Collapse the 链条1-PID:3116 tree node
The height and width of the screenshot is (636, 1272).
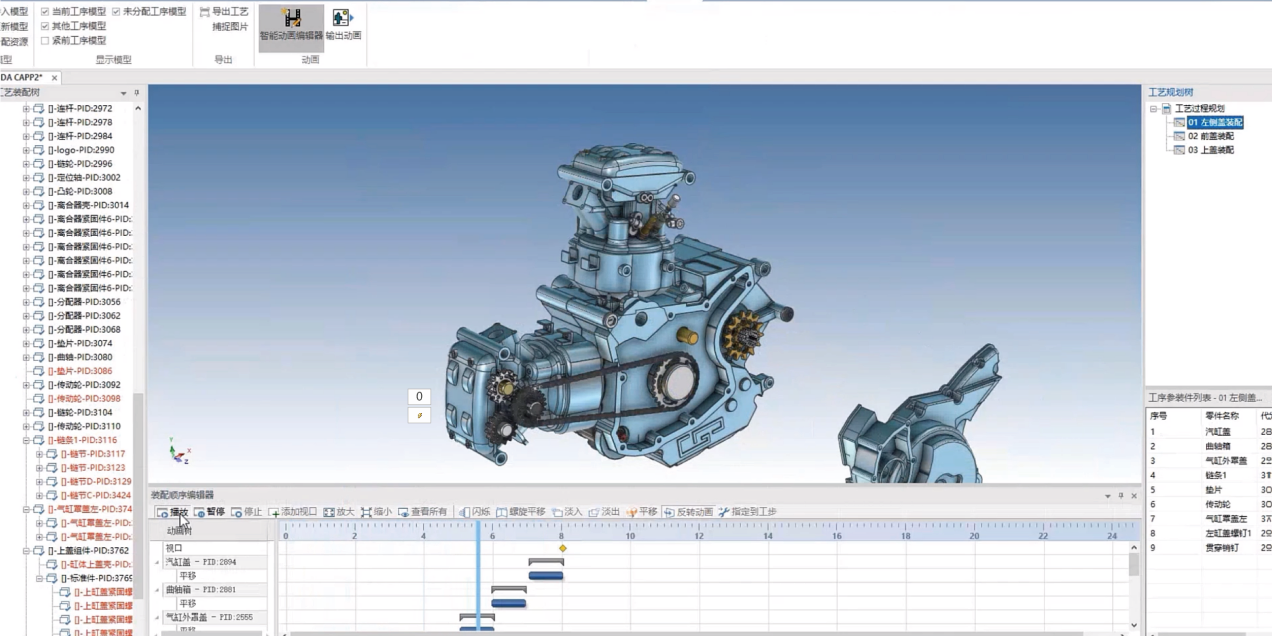click(27, 440)
